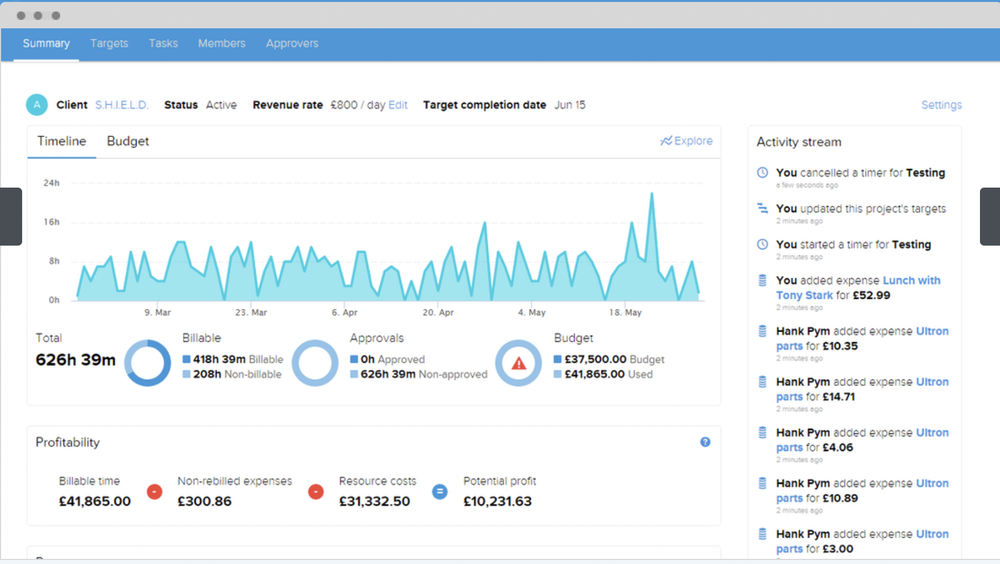Click the Explore chart link

click(x=686, y=140)
